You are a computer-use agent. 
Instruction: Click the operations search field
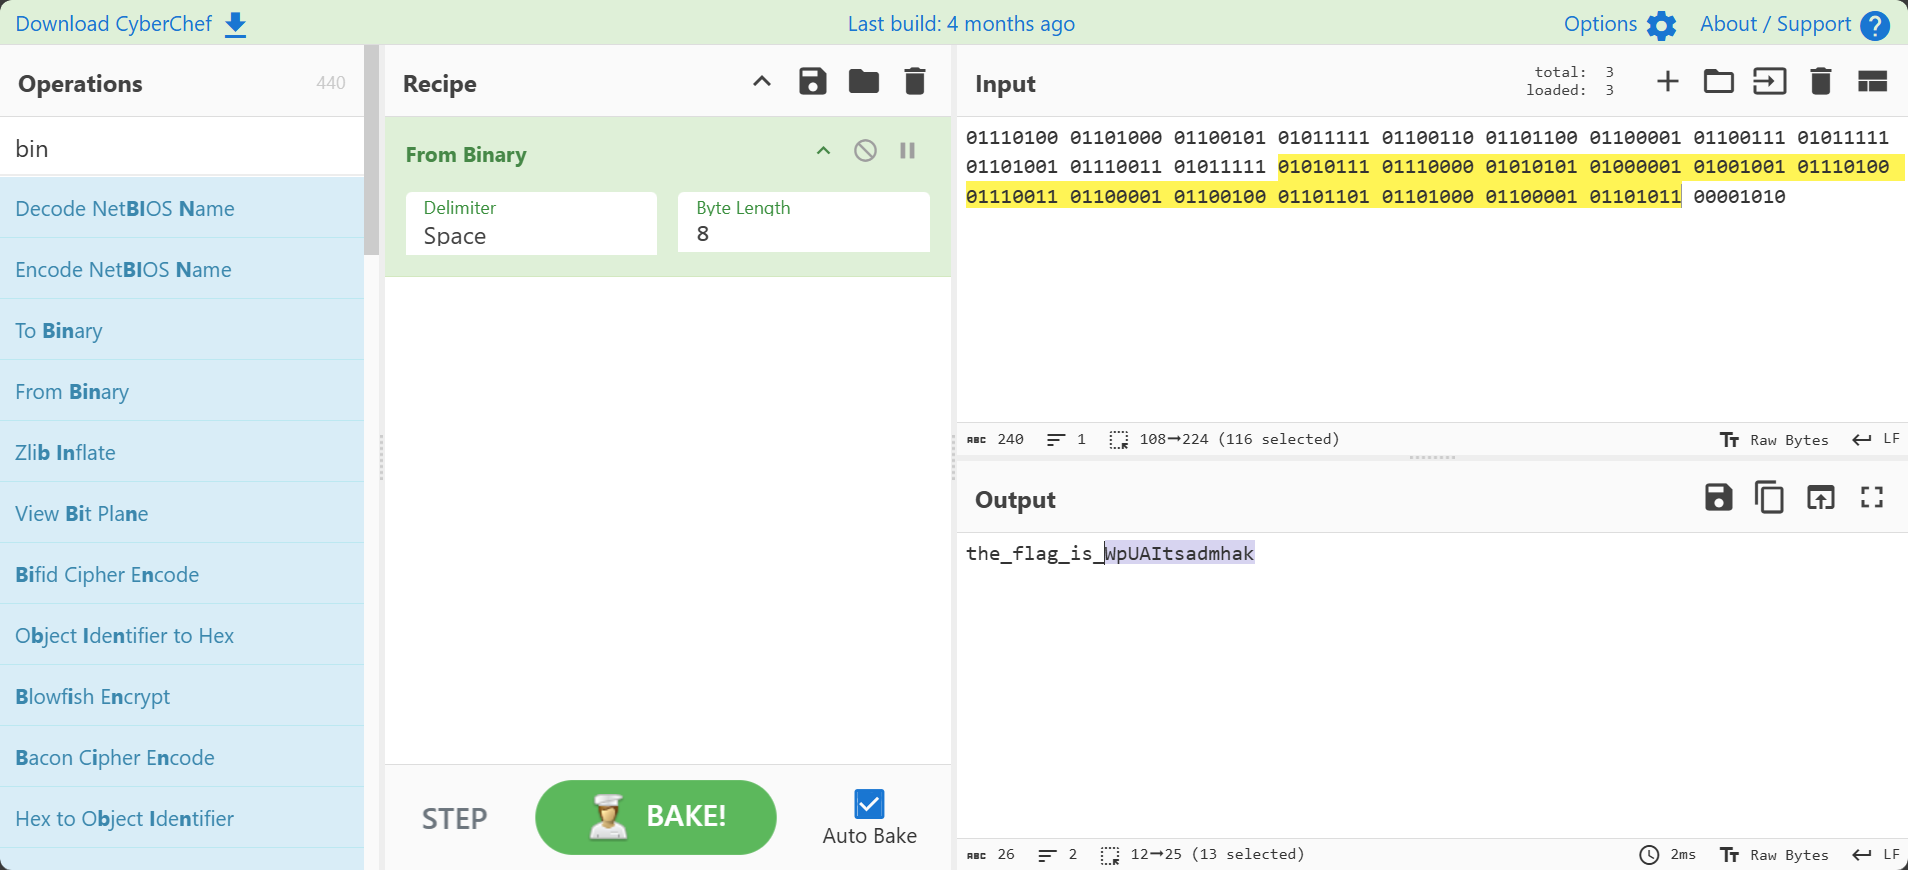tap(182, 149)
